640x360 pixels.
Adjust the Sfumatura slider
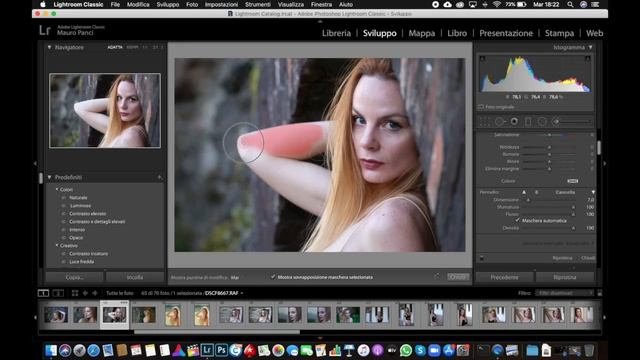point(549,207)
